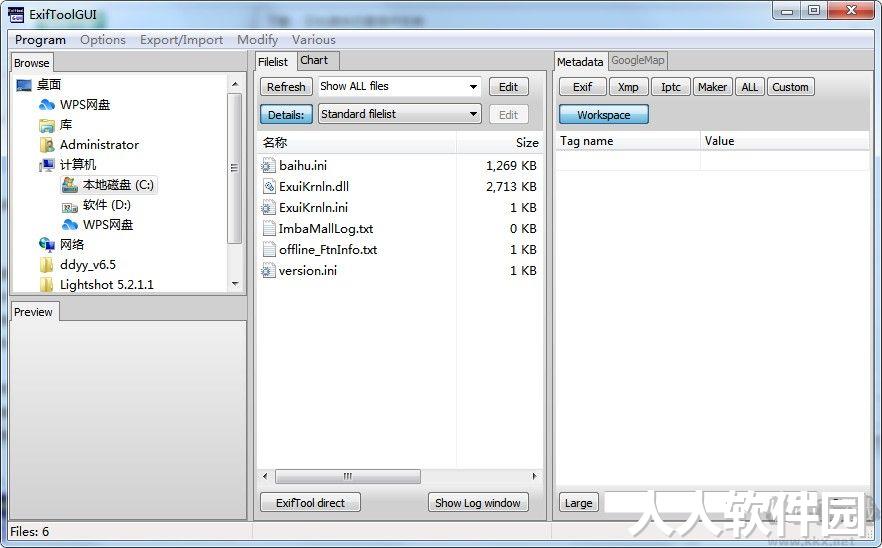Click the WPS网盘 cloud icon under 计算机
This screenshot has height=548, width=882.
coord(70,225)
